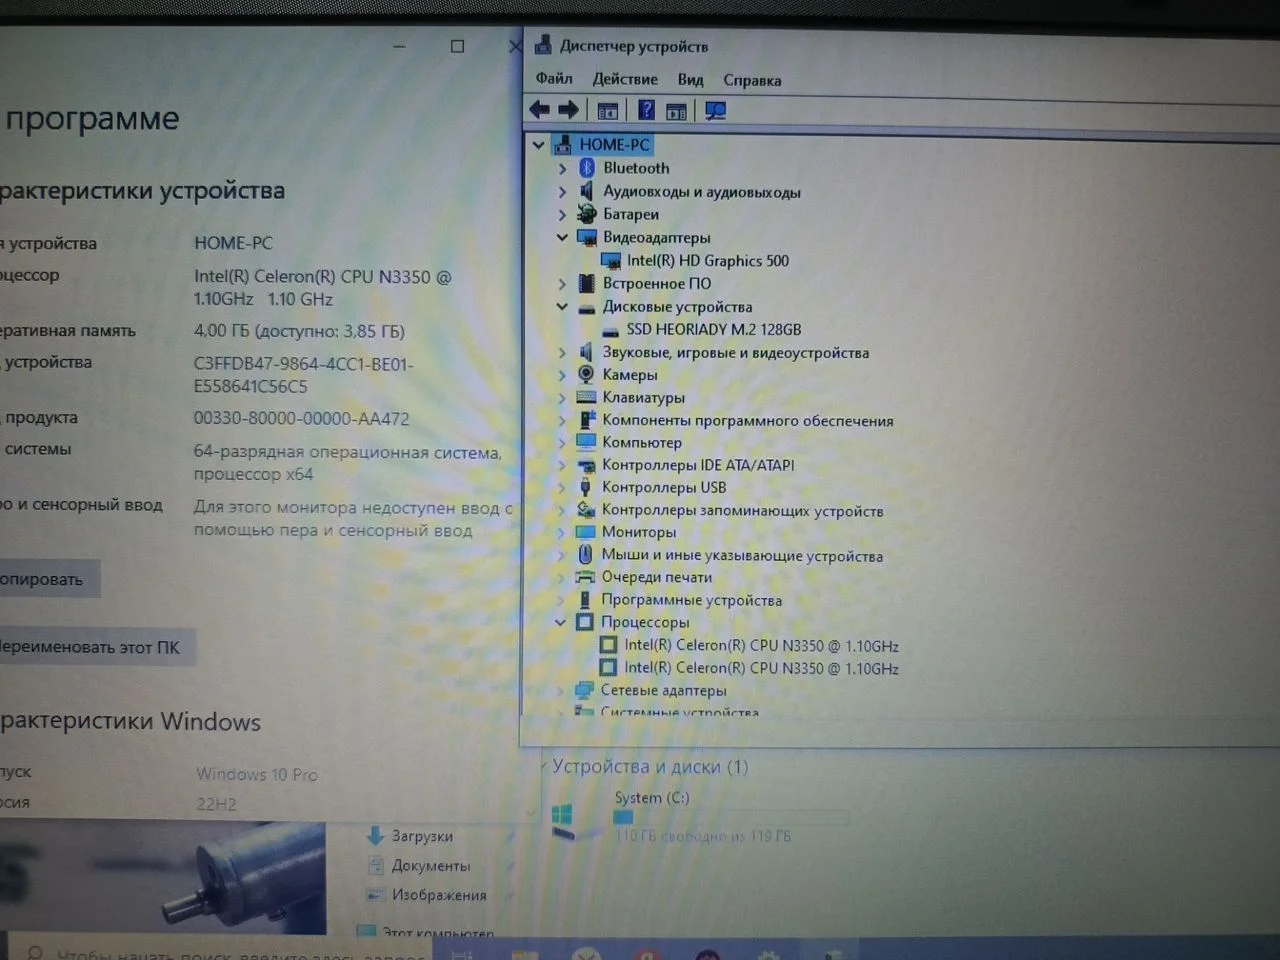The width and height of the screenshot is (1280, 960).
Task: Click the Device Manager title bar icon
Action: (x=543, y=45)
